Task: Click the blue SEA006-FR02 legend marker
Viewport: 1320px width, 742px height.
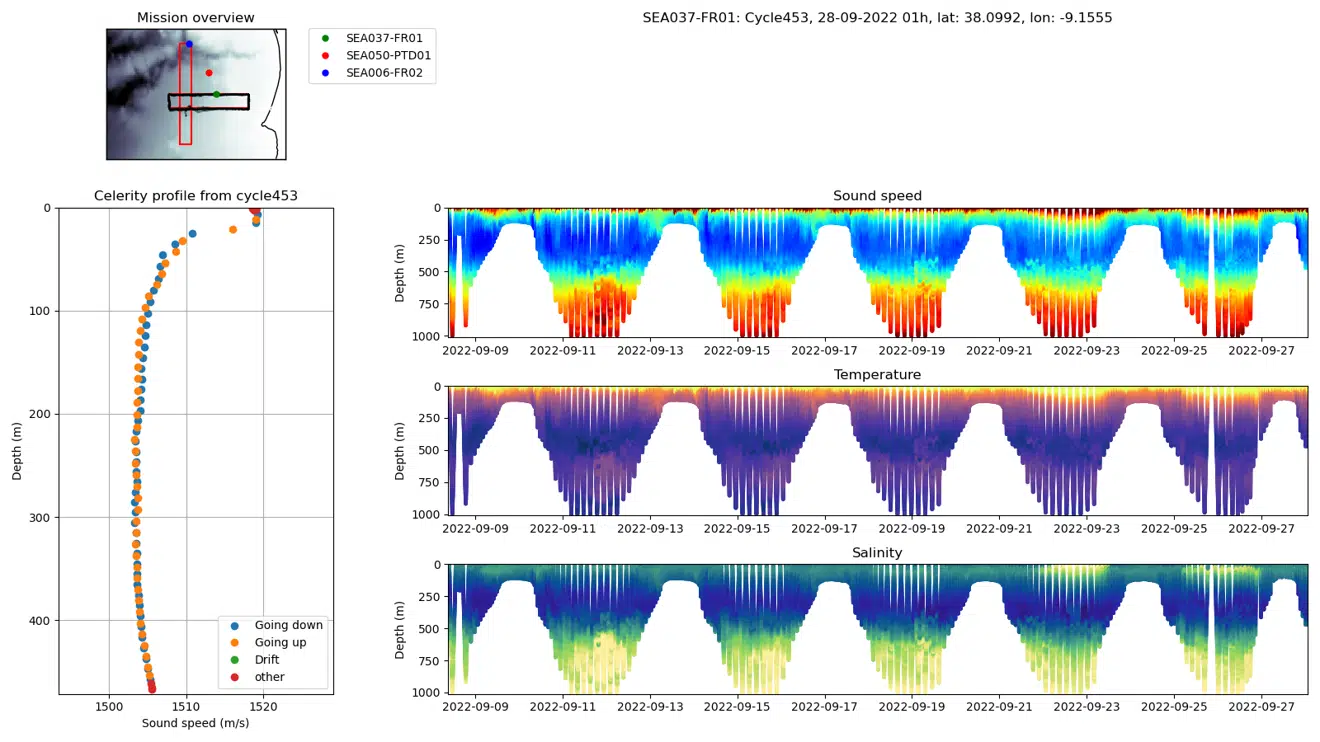Action: coord(325,74)
